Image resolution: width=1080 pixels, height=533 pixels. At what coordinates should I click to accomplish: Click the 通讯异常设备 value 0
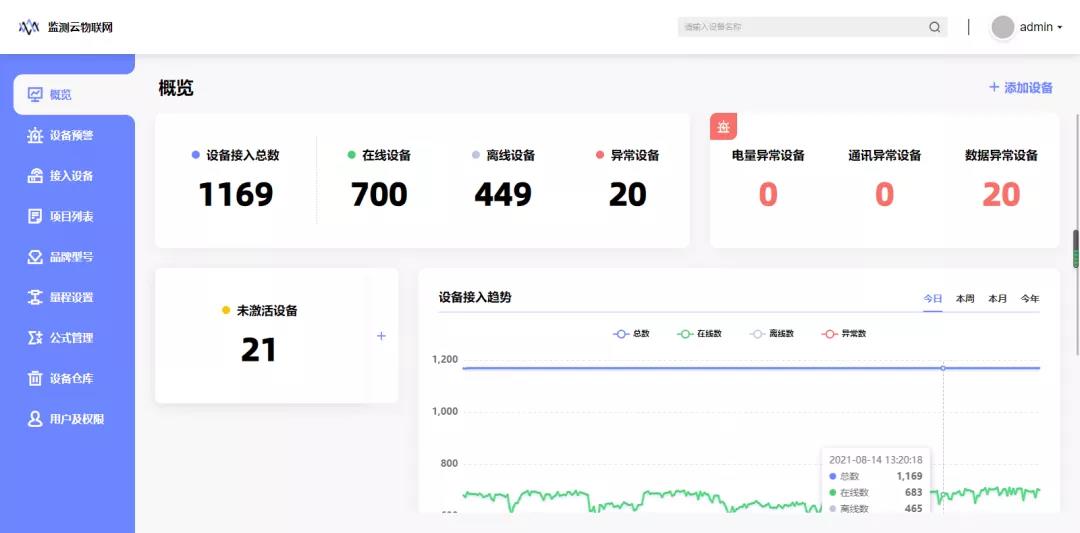pyautogui.click(x=884, y=194)
